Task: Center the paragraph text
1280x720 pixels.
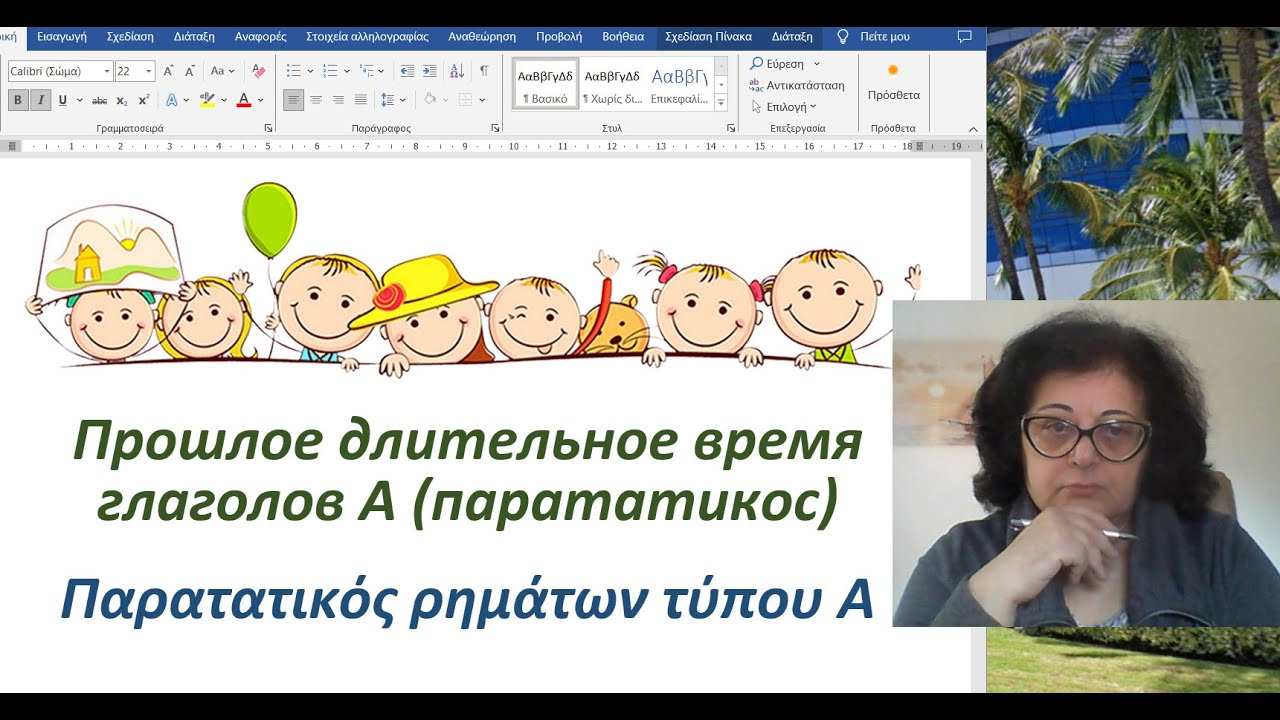Action: [x=316, y=100]
